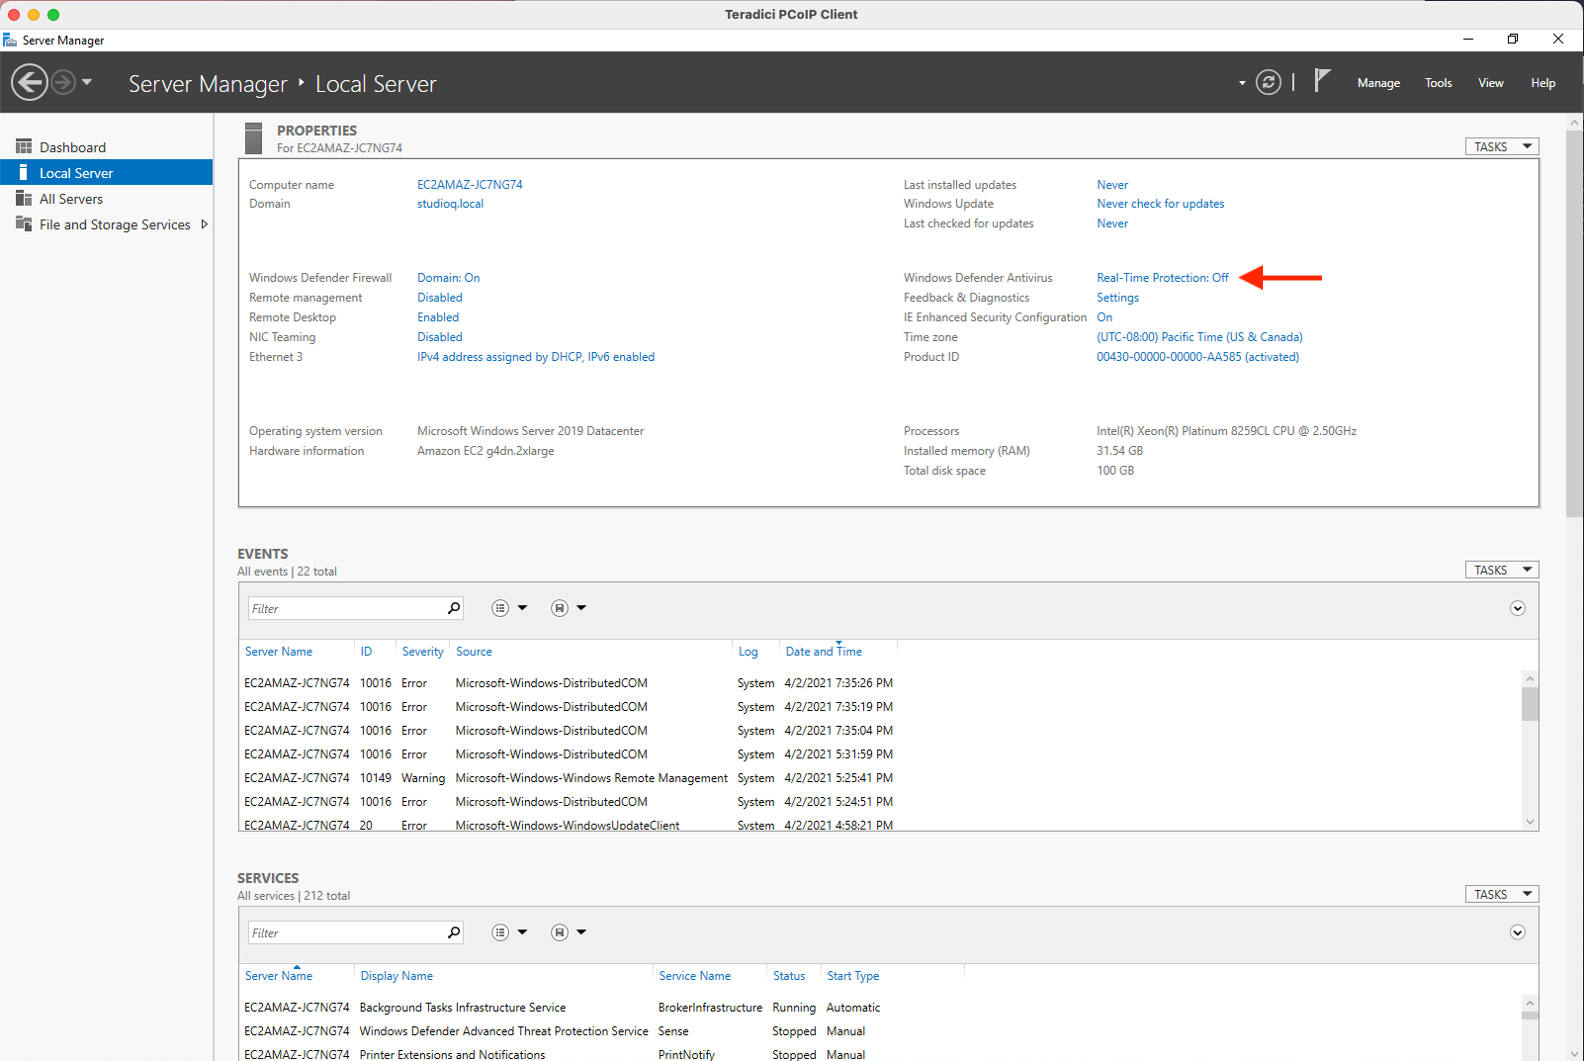The width and height of the screenshot is (1584, 1061).
Task: Select the Background Tasks Infrastructure Service row
Action: pyautogui.click(x=880, y=1007)
